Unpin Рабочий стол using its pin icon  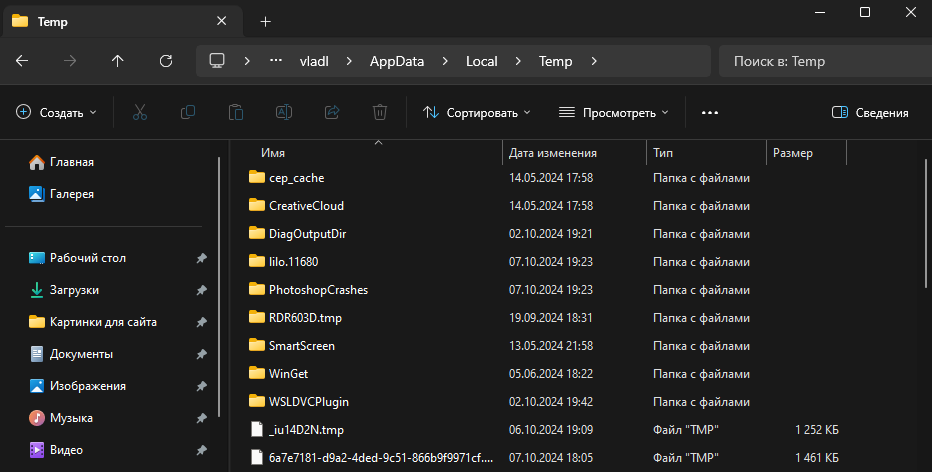click(x=201, y=258)
